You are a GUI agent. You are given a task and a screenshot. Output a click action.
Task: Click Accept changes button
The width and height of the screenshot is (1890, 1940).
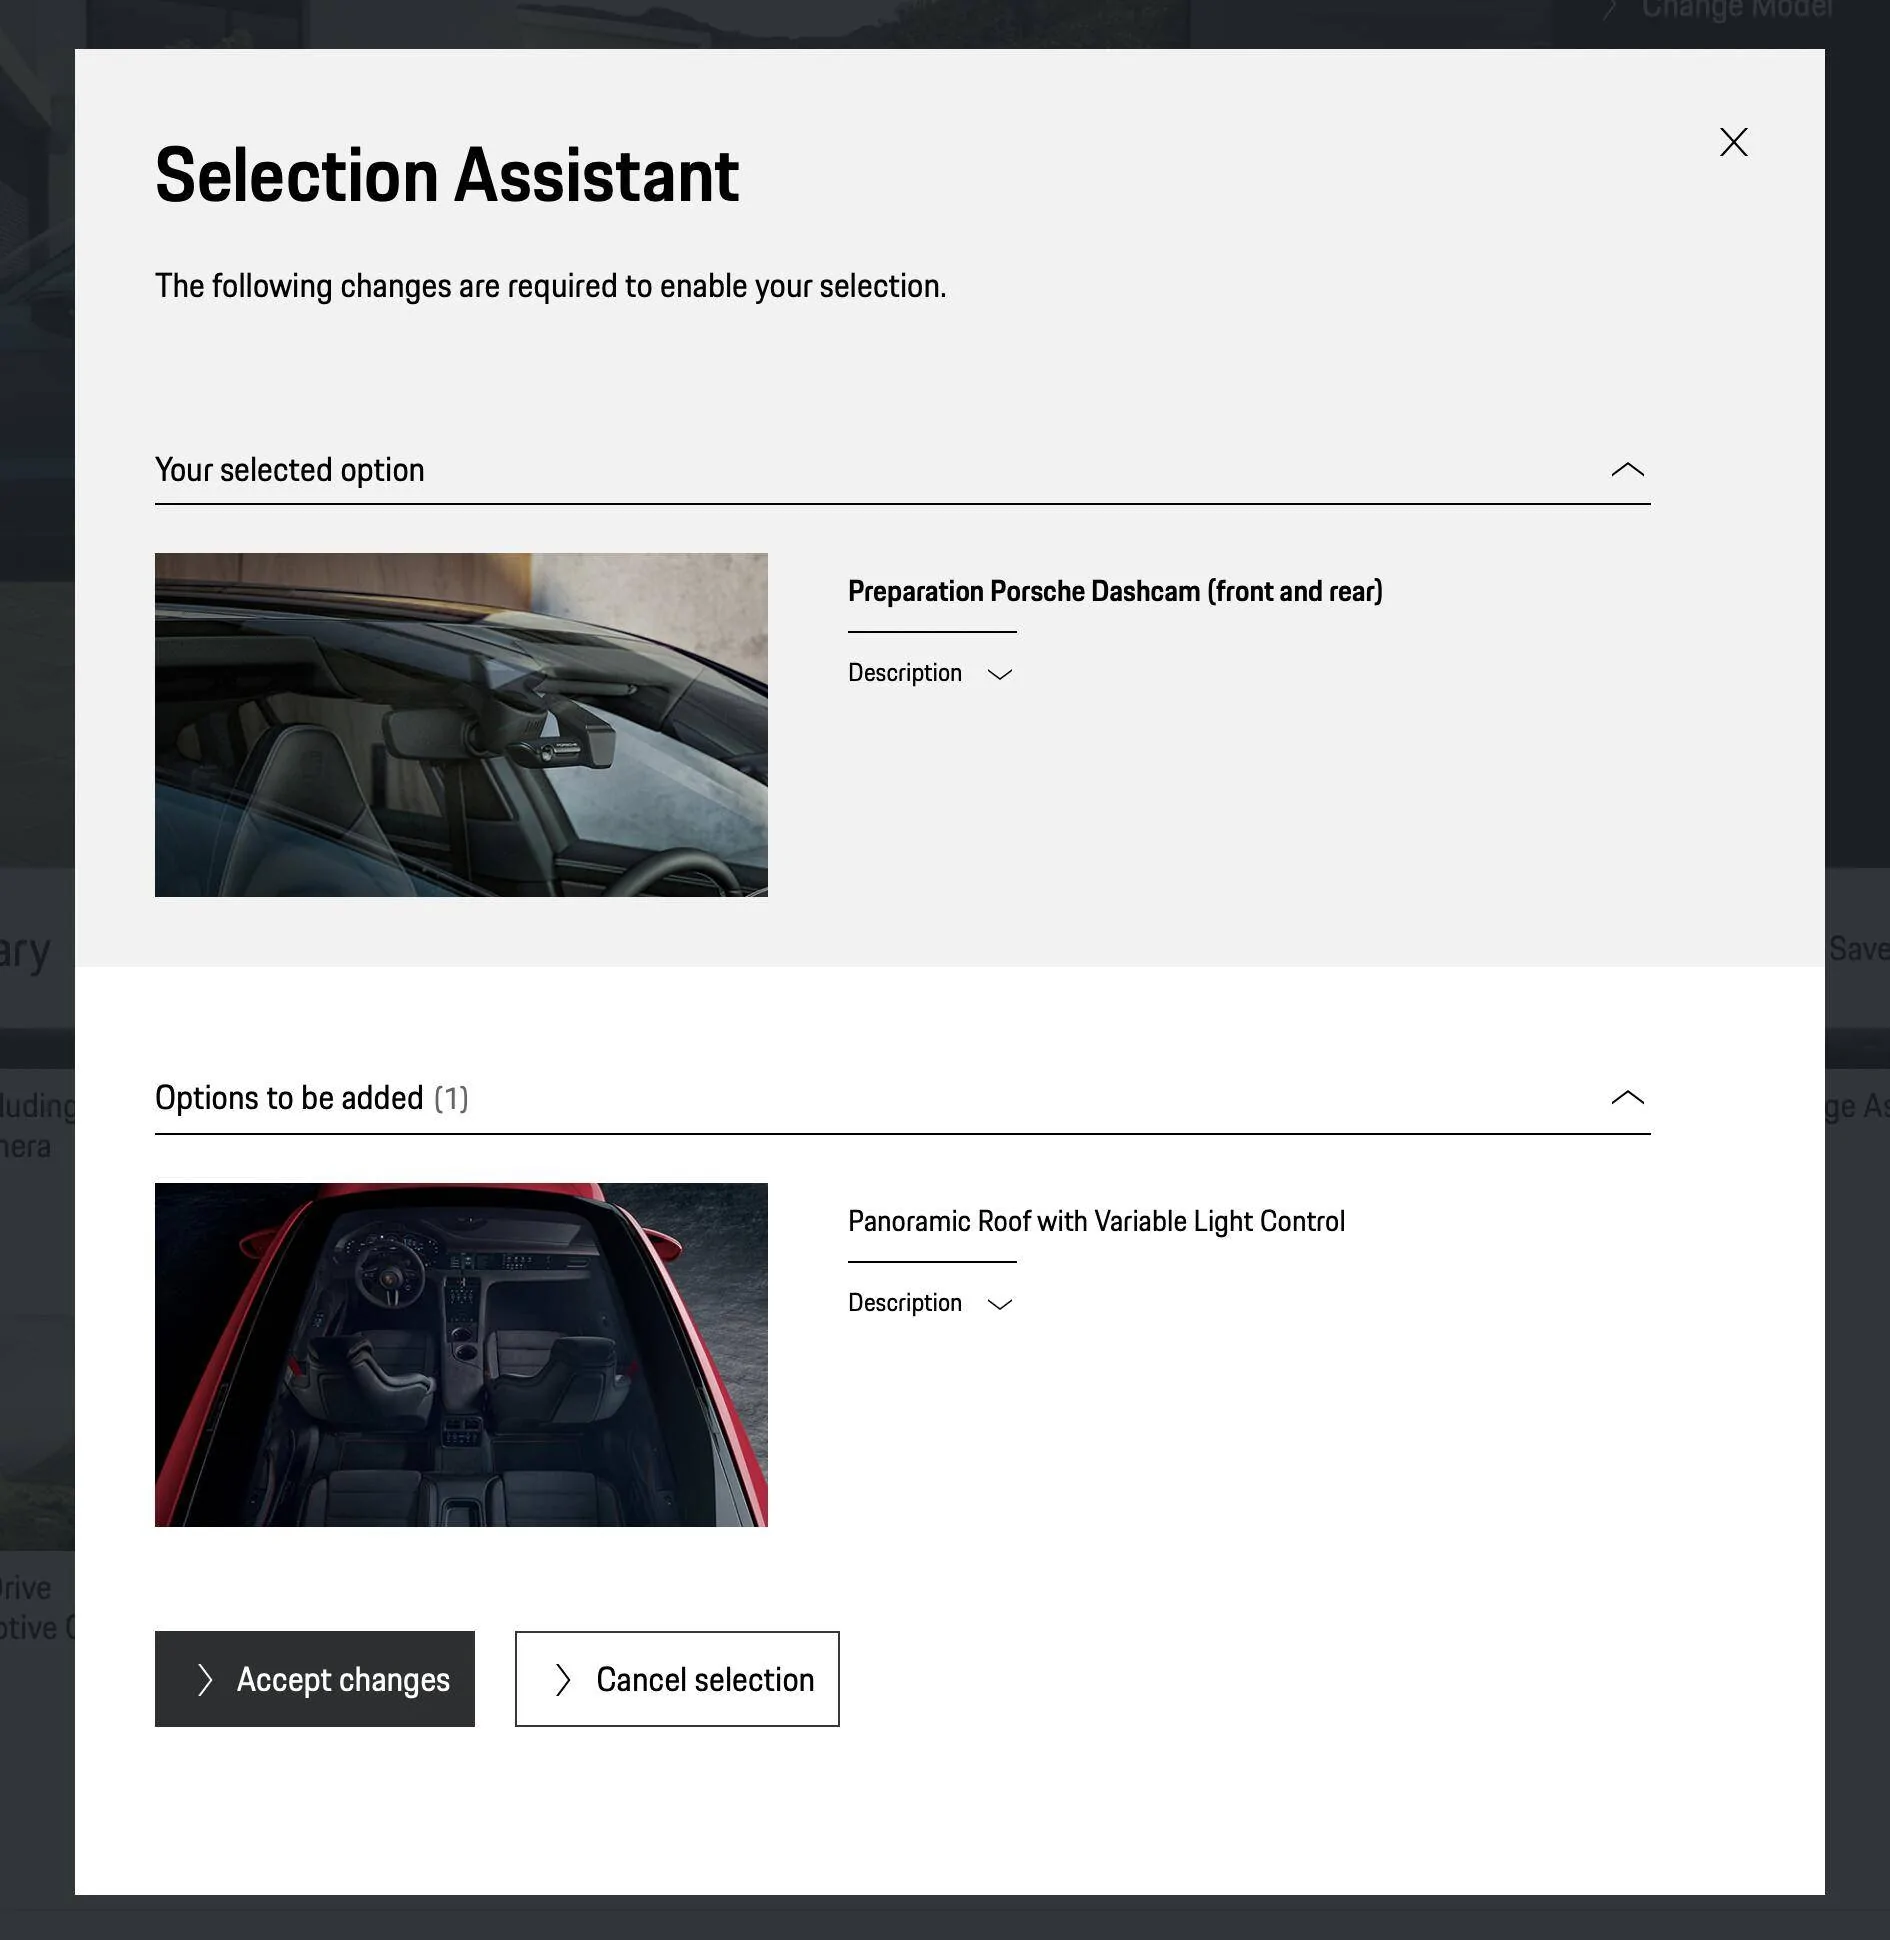(x=314, y=1679)
